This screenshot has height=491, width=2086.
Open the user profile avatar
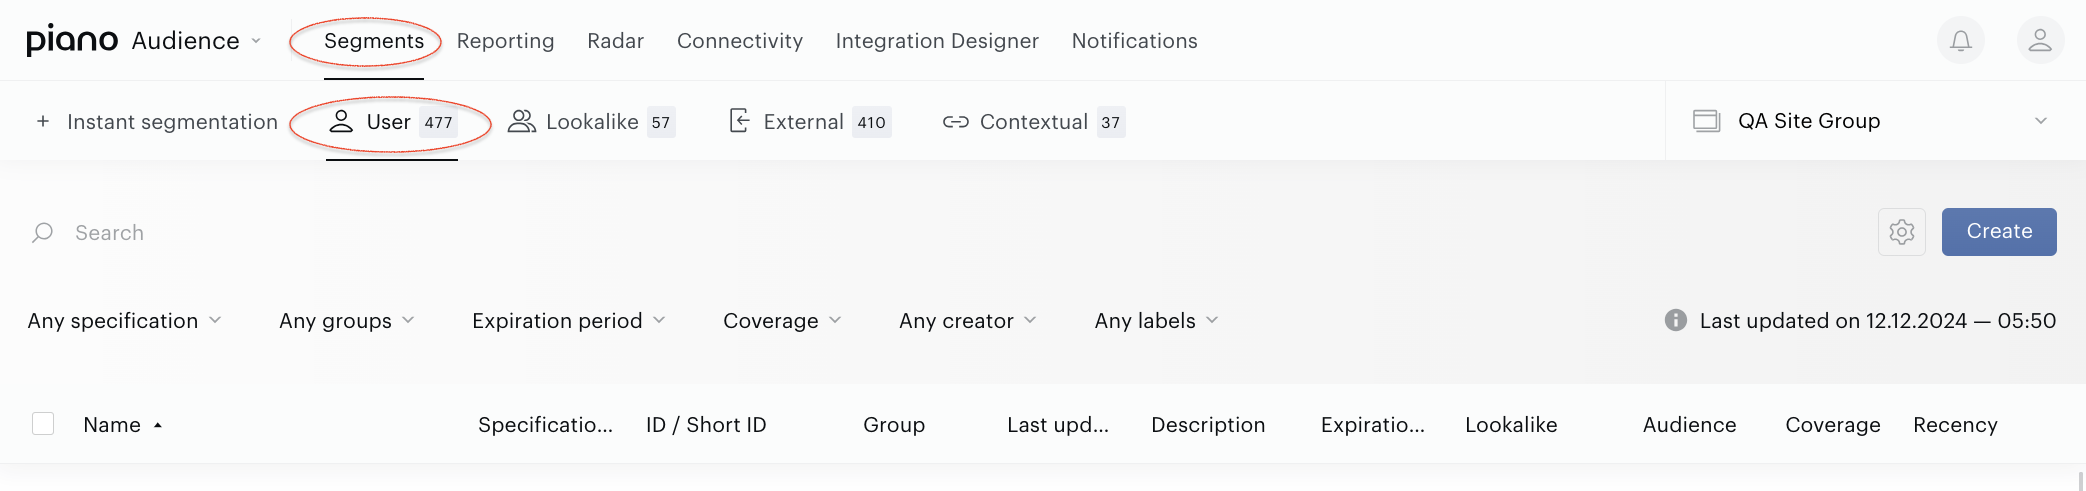(2040, 41)
